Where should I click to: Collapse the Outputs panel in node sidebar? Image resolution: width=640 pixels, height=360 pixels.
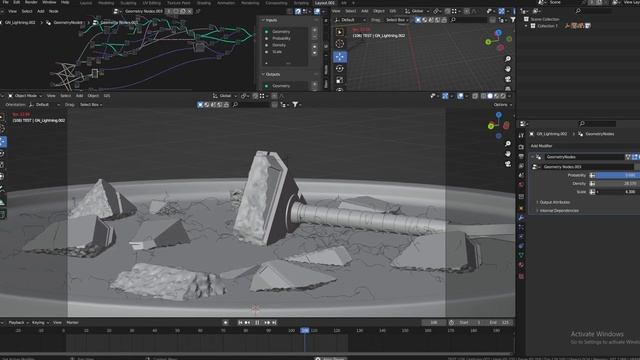pos(263,74)
